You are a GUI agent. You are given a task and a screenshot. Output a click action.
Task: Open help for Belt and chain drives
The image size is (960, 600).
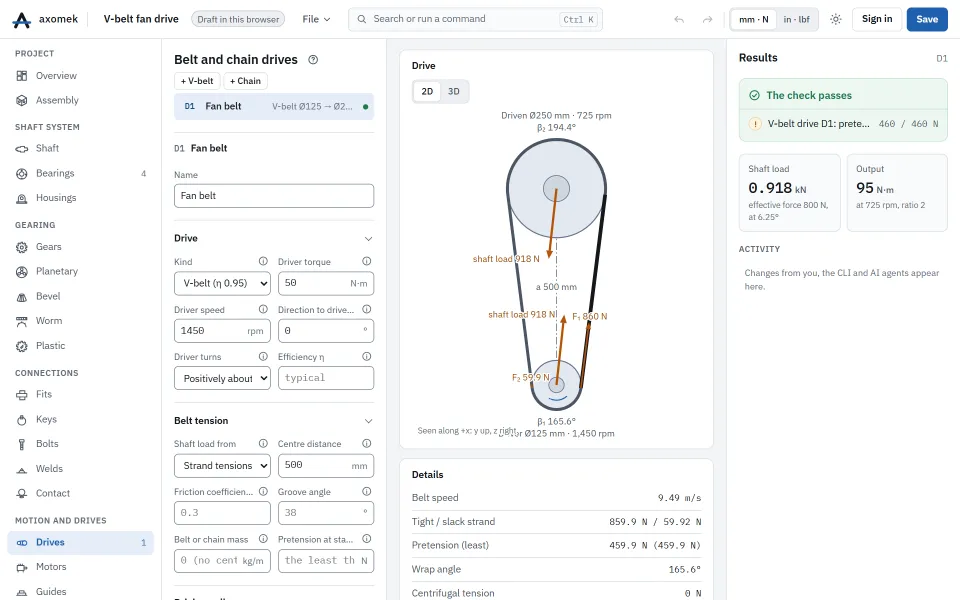pyautogui.click(x=313, y=60)
